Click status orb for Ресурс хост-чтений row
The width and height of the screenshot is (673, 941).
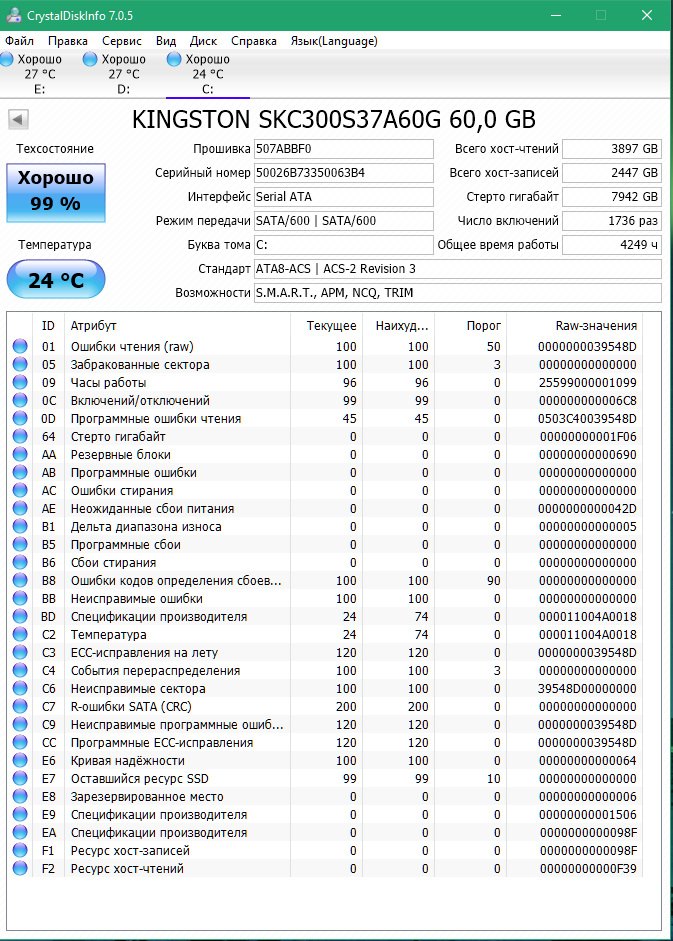(x=20, y=868)
